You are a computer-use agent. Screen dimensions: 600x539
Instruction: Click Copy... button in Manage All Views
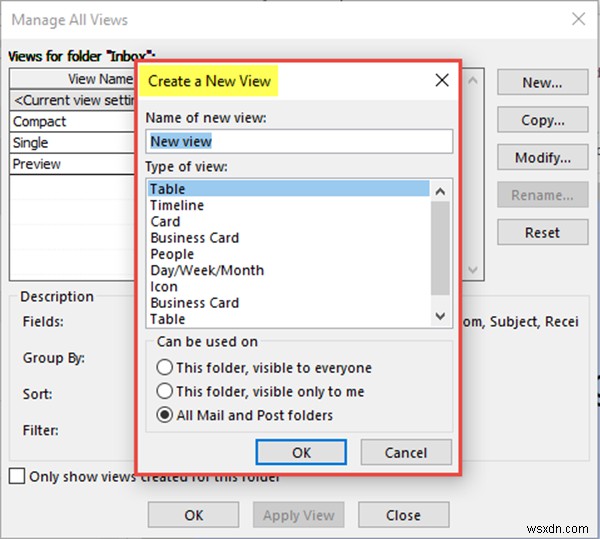[543, 120]
